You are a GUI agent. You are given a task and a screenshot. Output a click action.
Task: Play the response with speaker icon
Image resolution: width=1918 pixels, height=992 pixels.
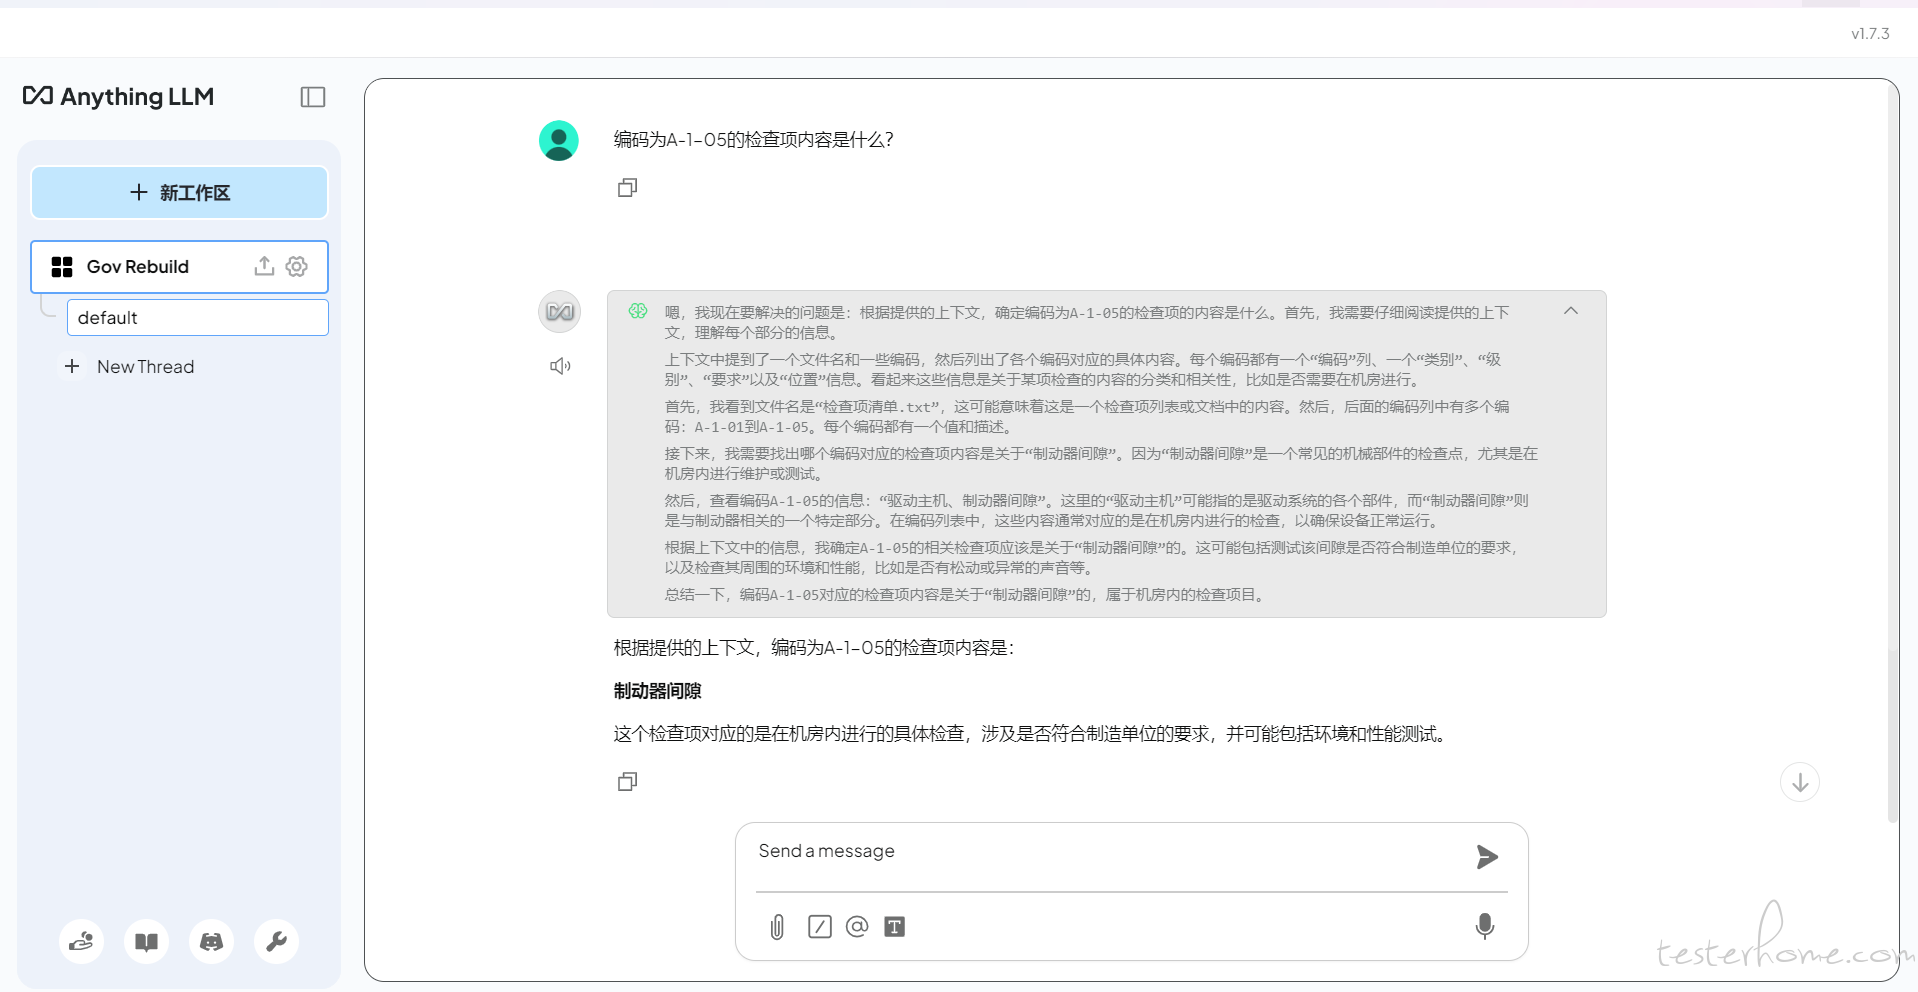(x=560, y=366)
